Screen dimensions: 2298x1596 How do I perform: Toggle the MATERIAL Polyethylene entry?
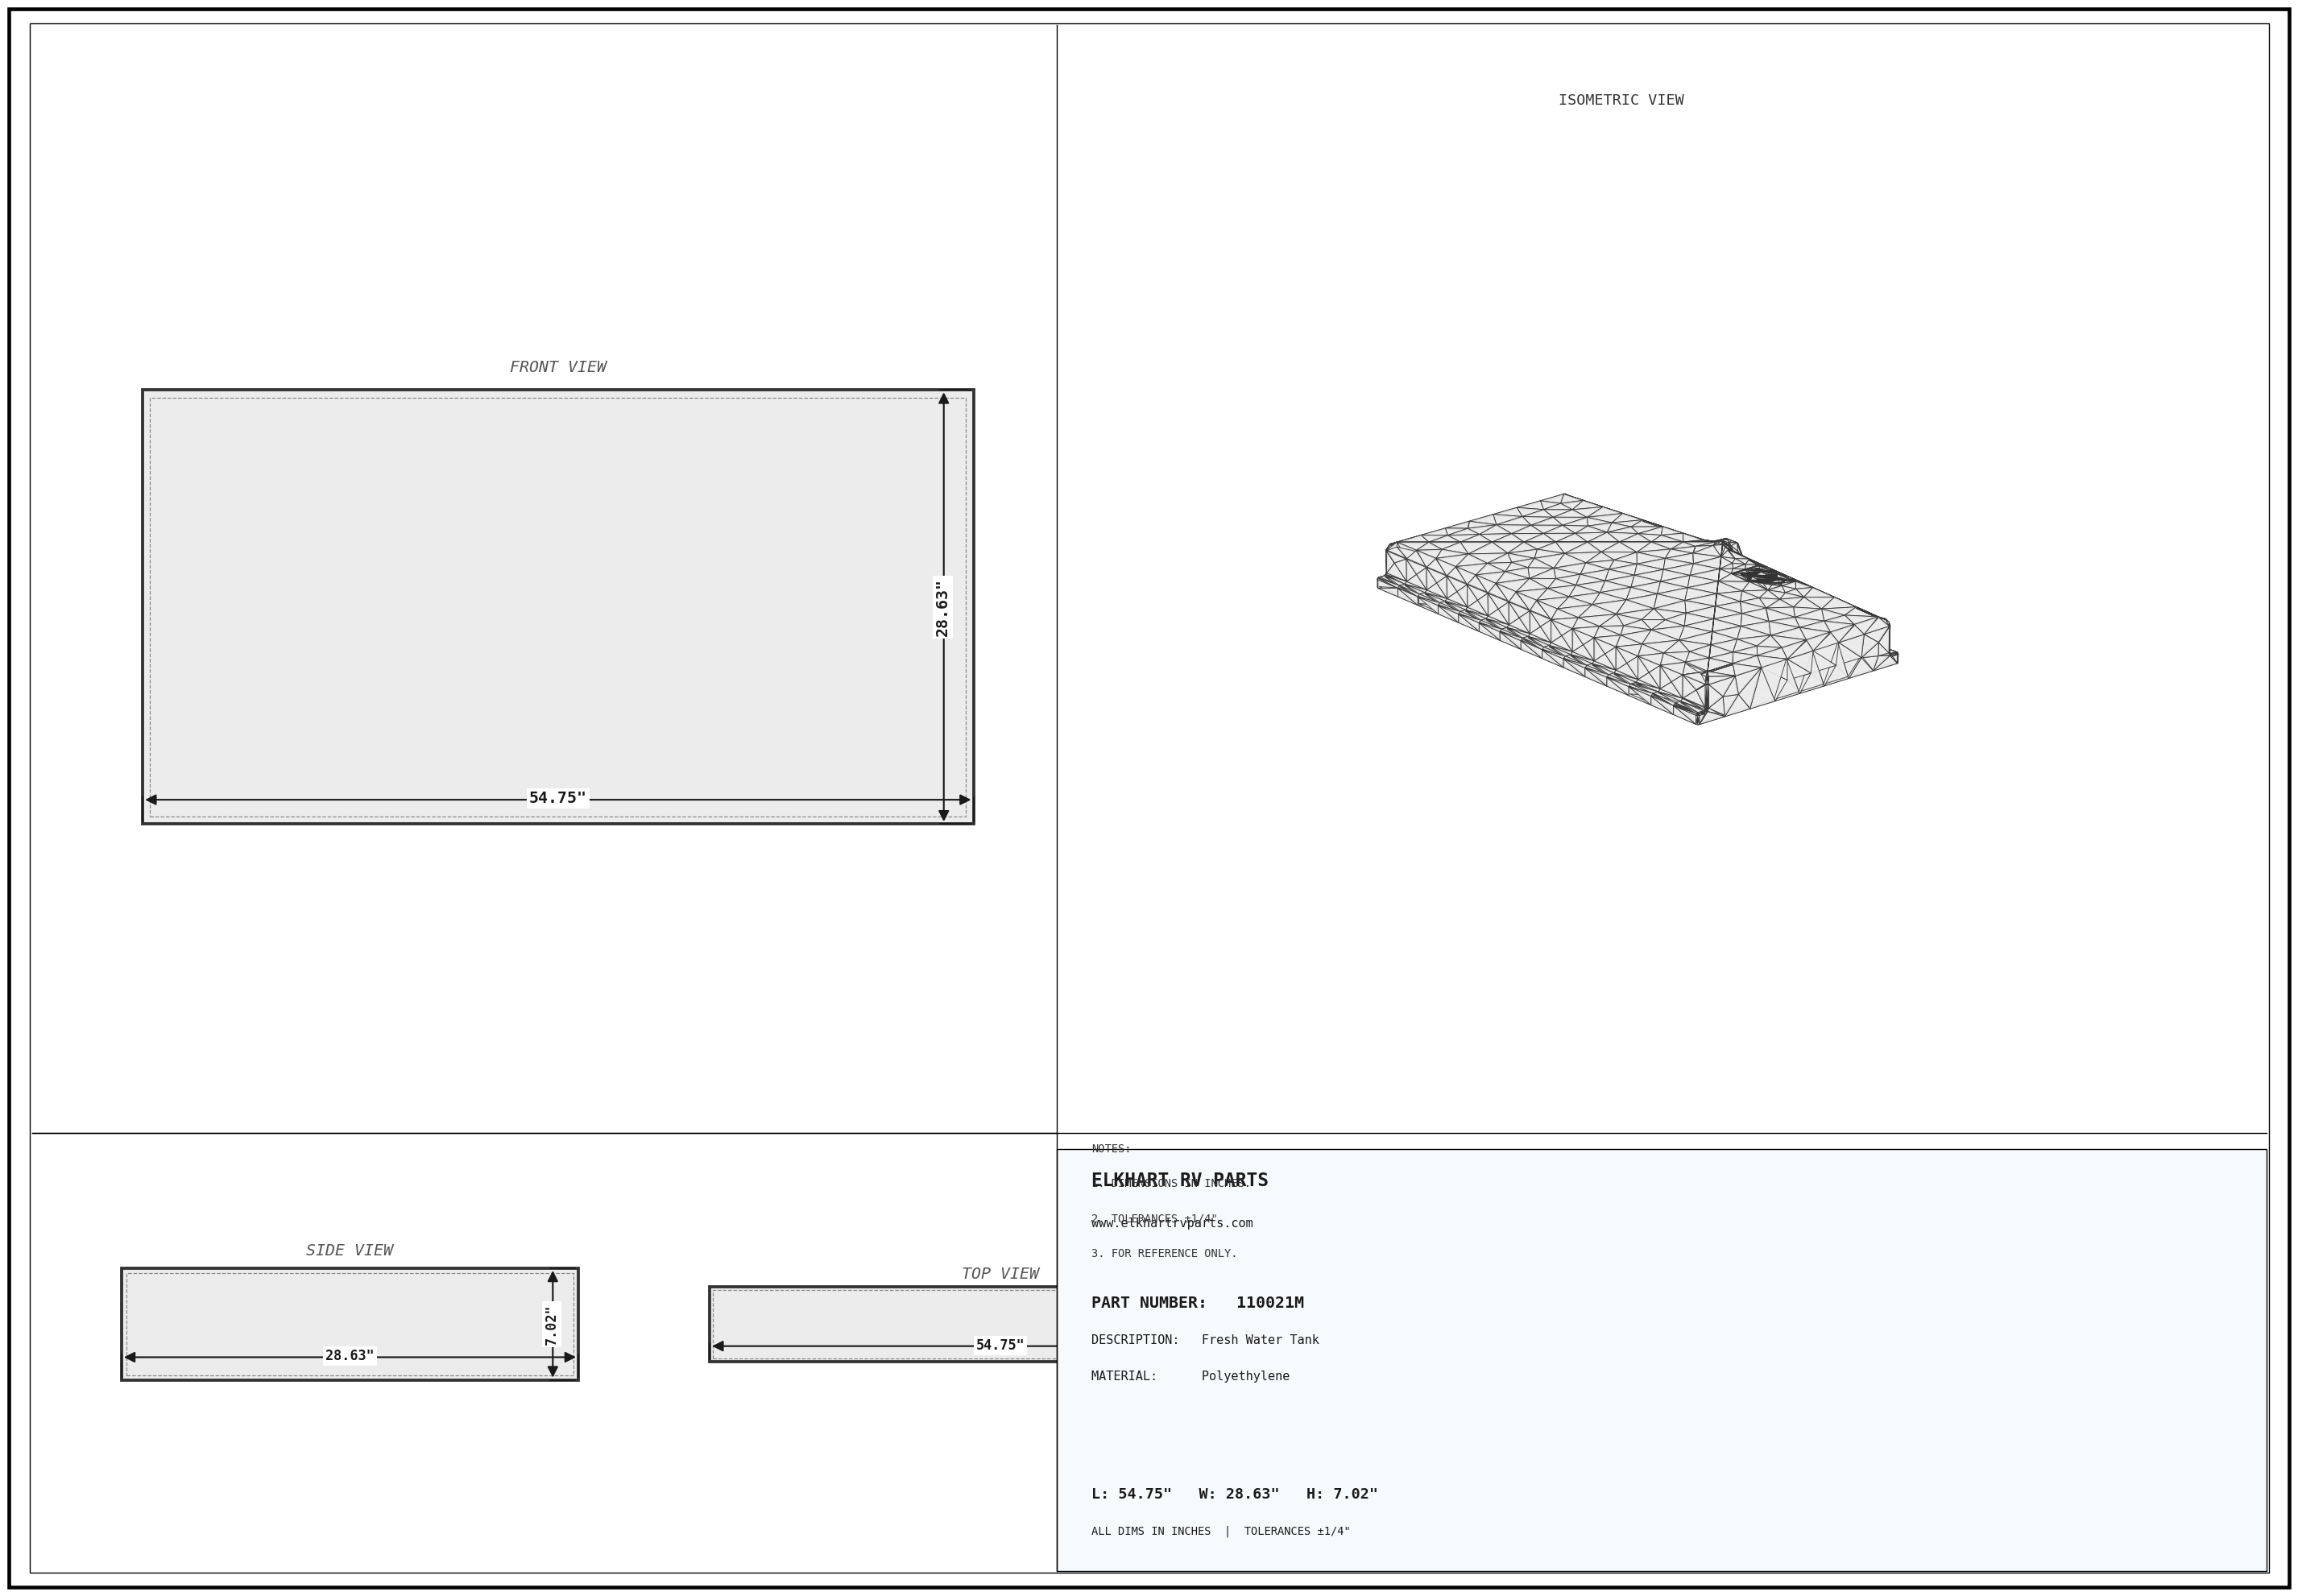[1190, 1375]
